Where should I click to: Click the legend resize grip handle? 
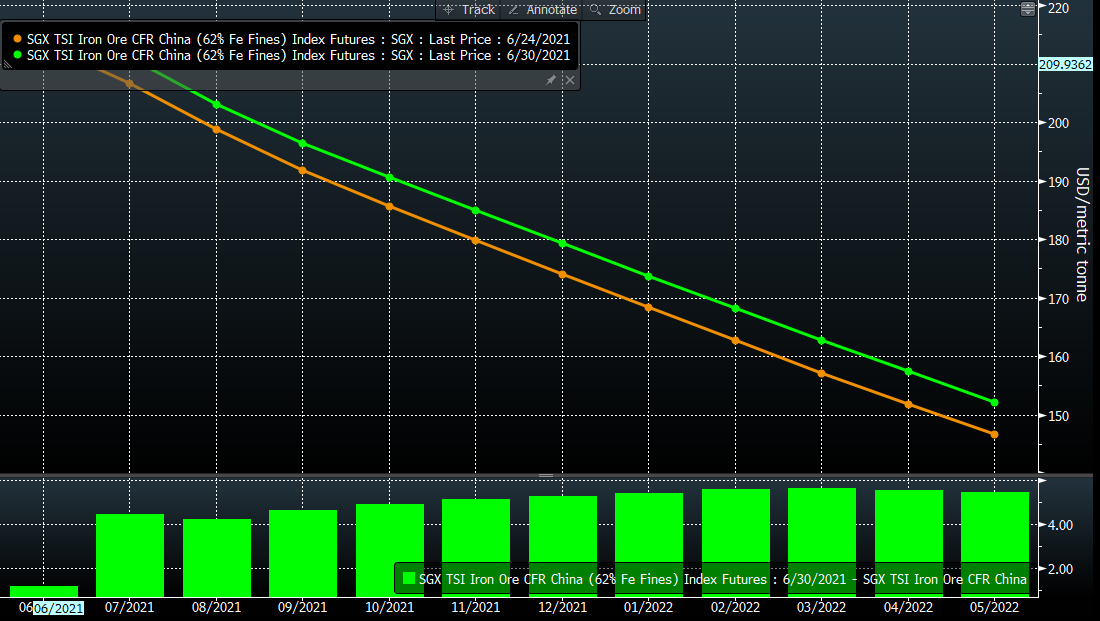coord(8,63)
